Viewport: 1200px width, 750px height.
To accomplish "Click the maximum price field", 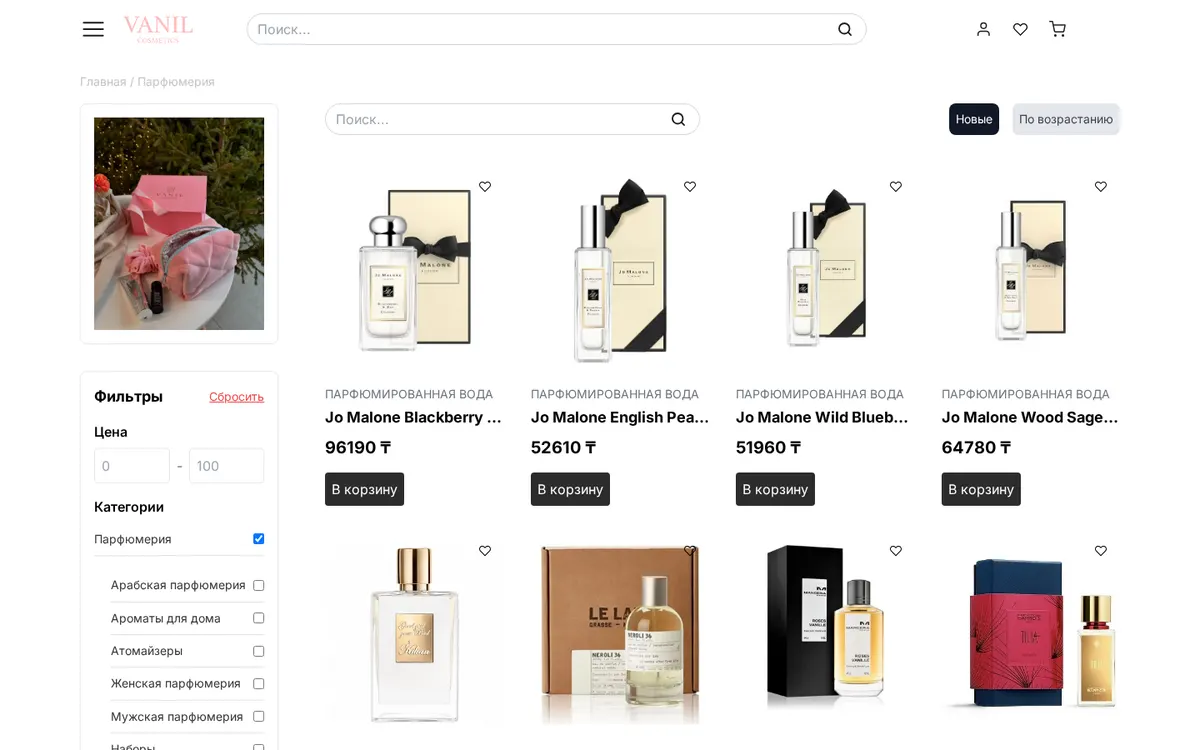I will tap(227, 466).
